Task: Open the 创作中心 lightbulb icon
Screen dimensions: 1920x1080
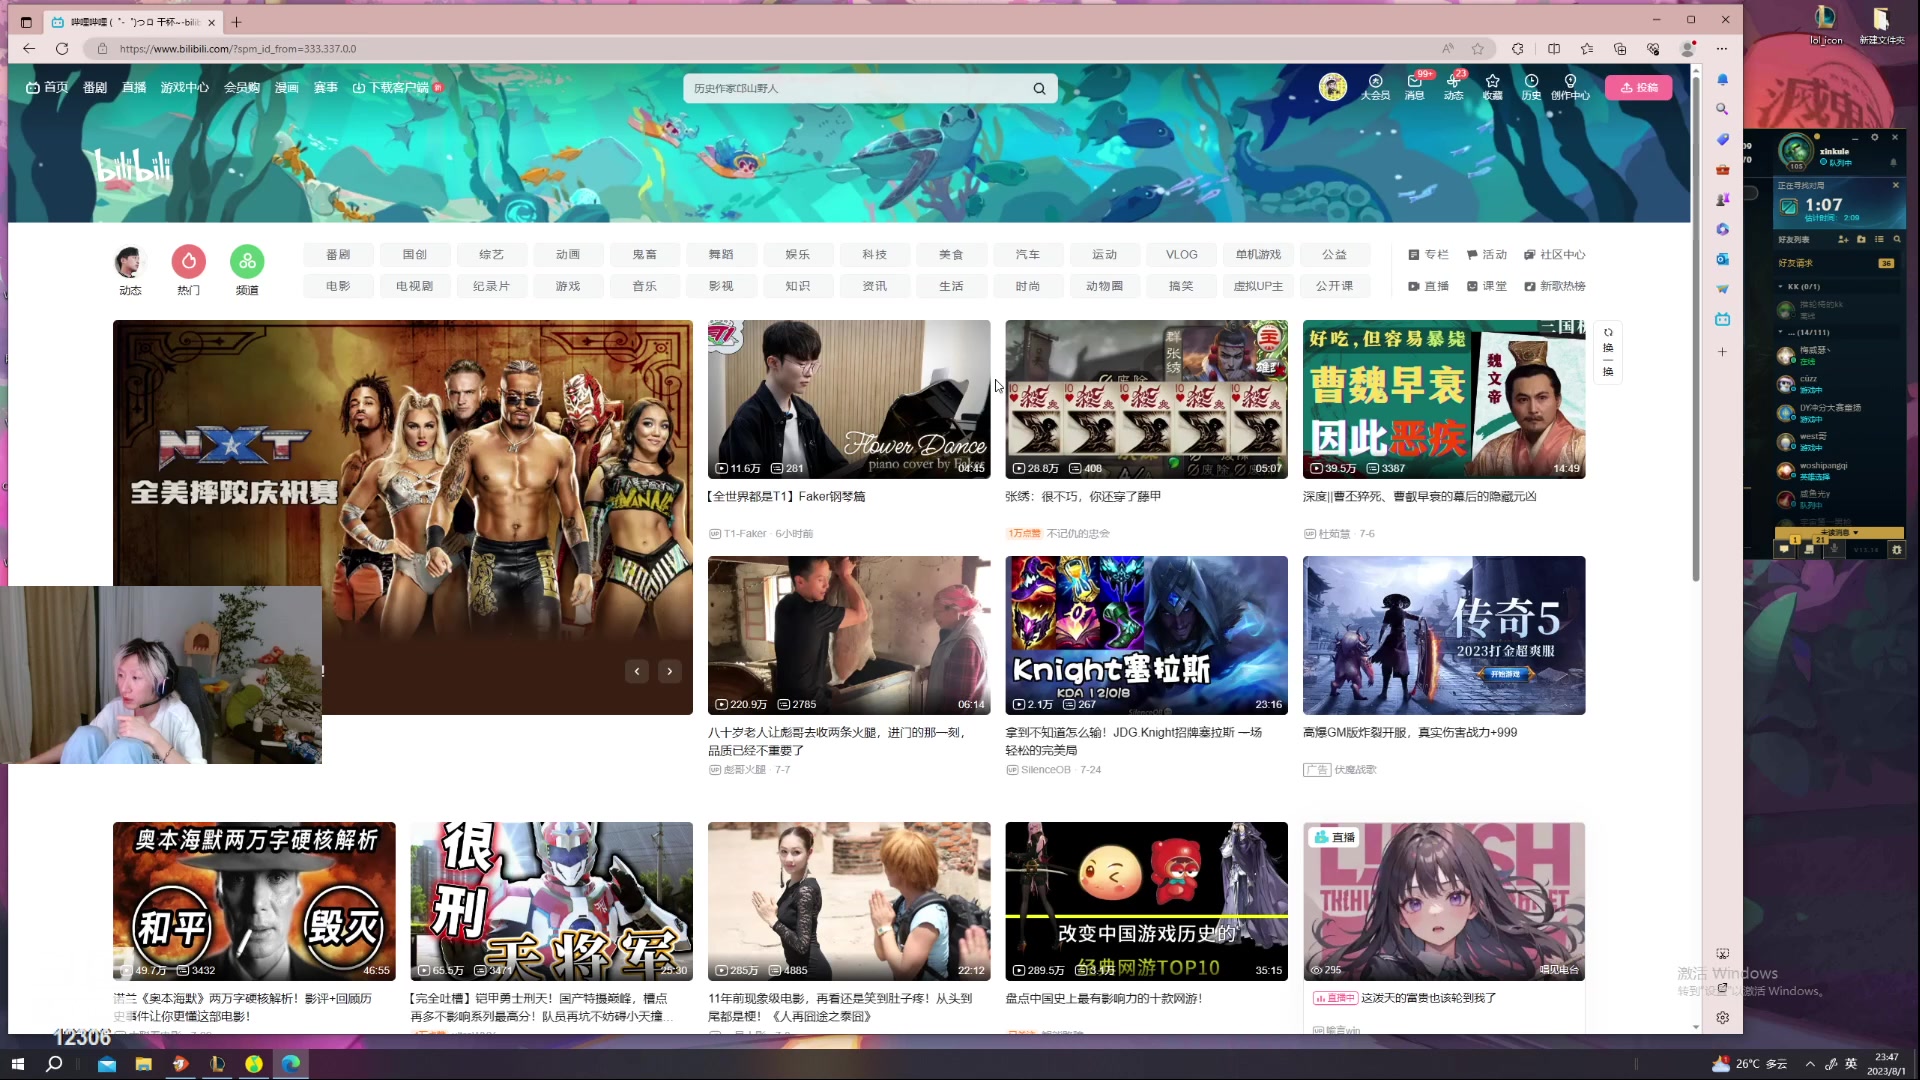Action: pos(1570,87)
